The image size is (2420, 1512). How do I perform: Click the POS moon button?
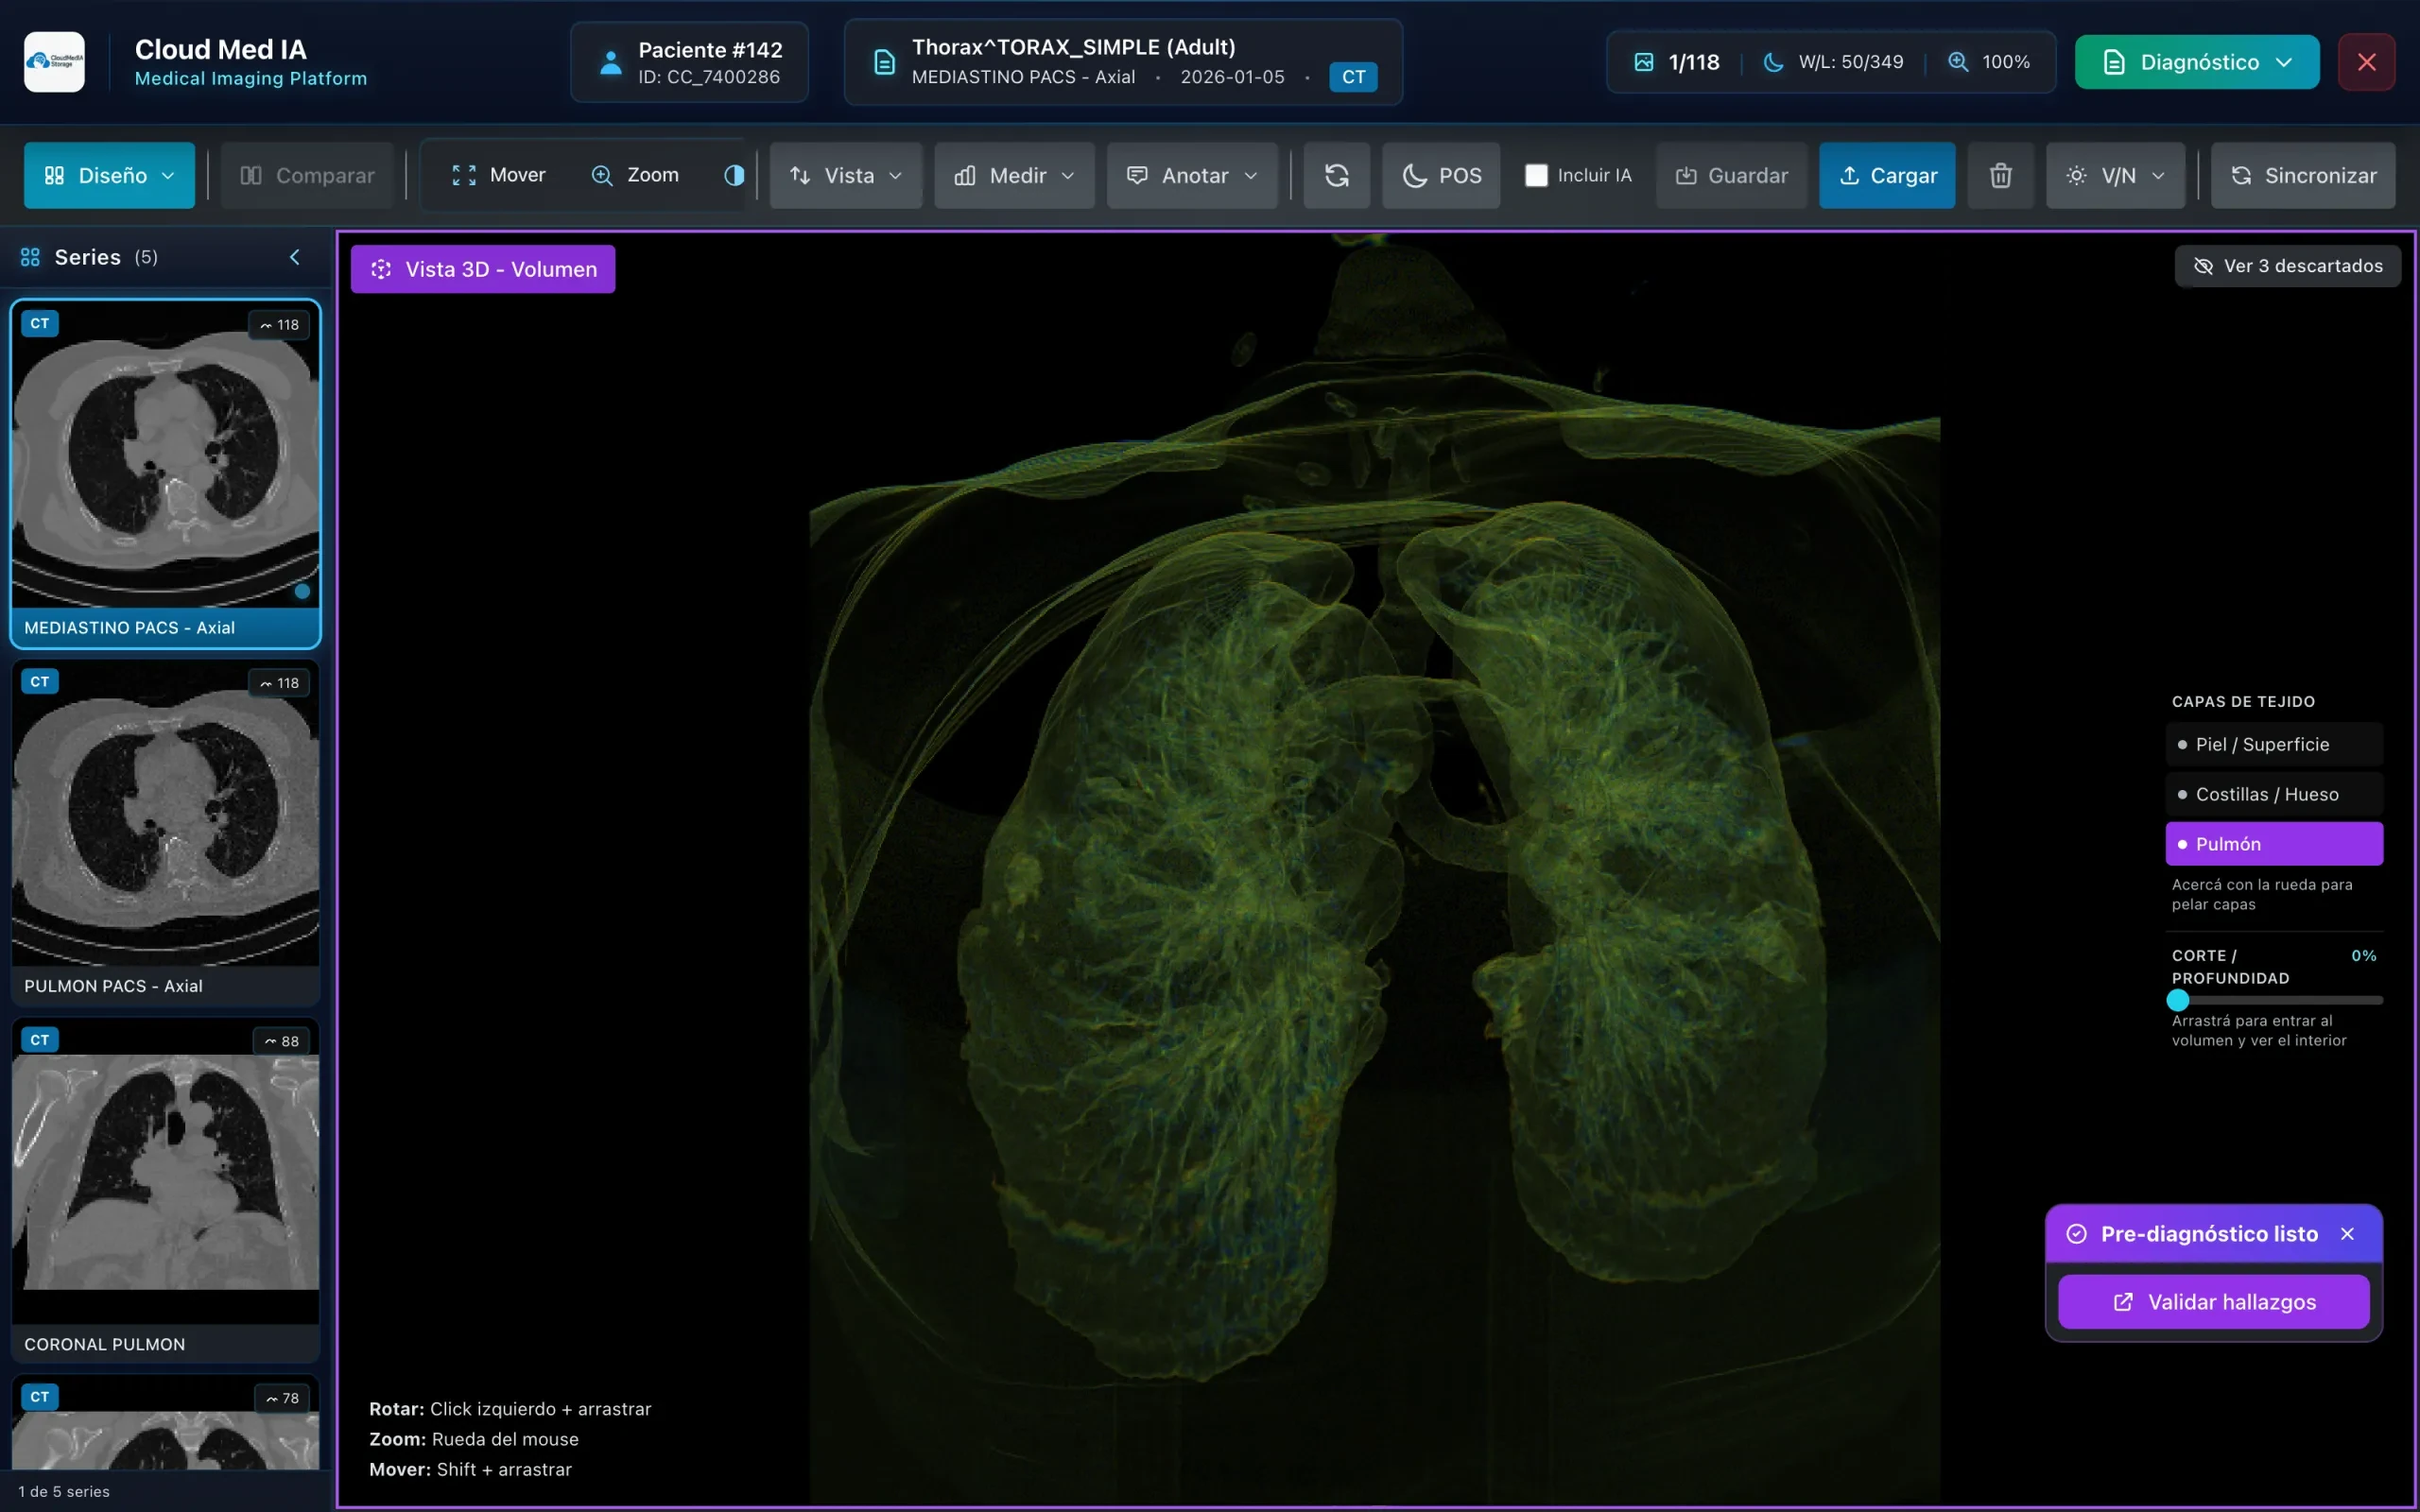click(x=1441, y=175)
